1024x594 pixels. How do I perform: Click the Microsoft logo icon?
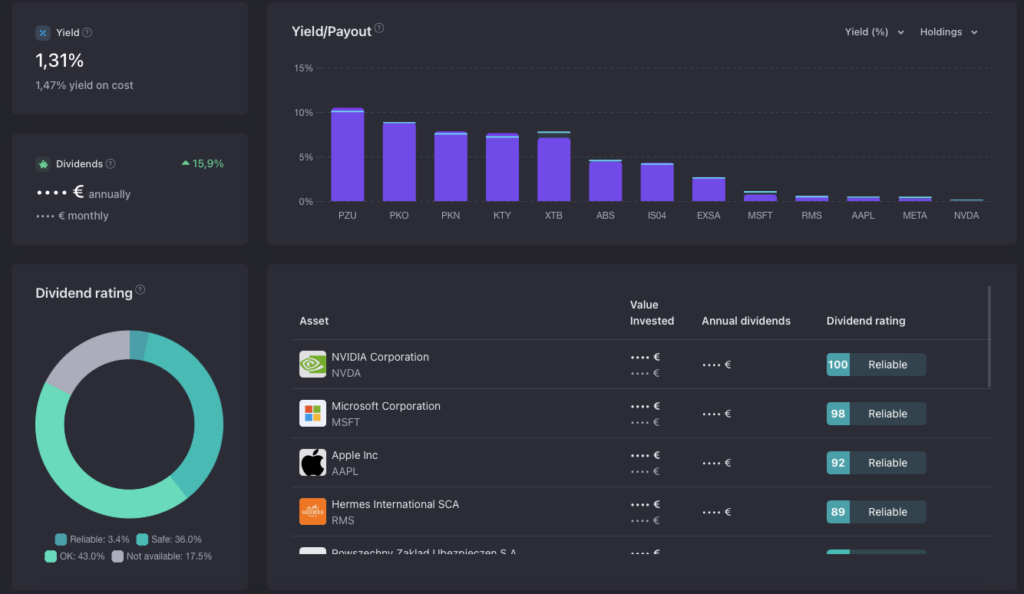pos(313,413)
